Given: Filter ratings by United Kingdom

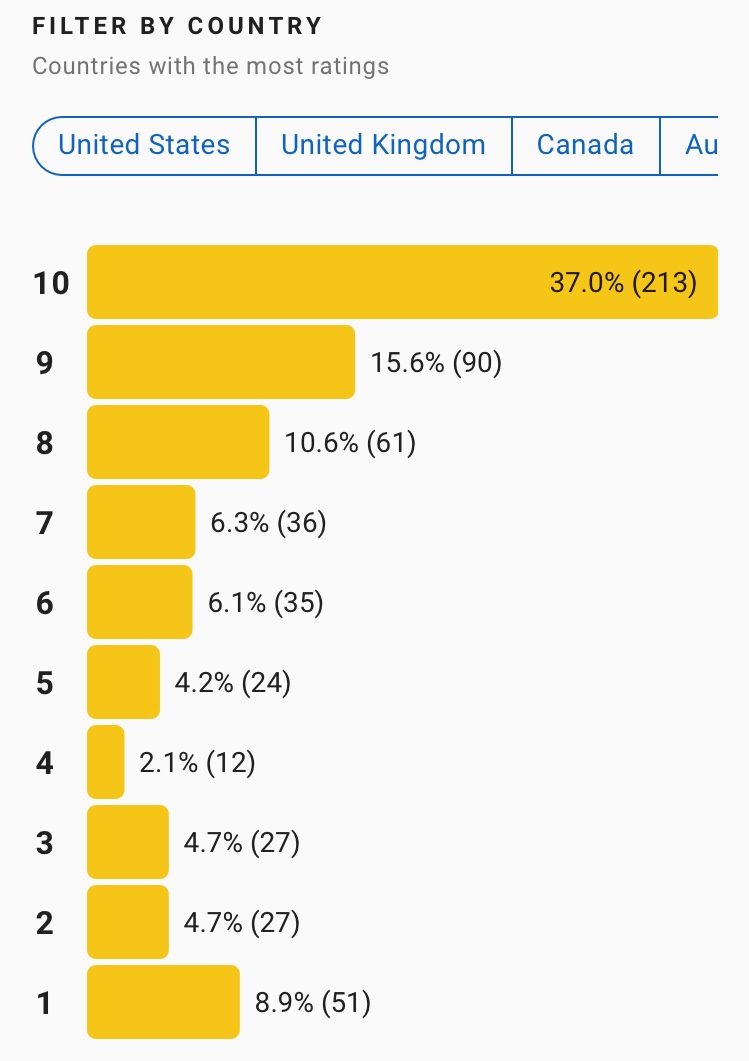Looking at the screenshot, I should click(383, 145).
